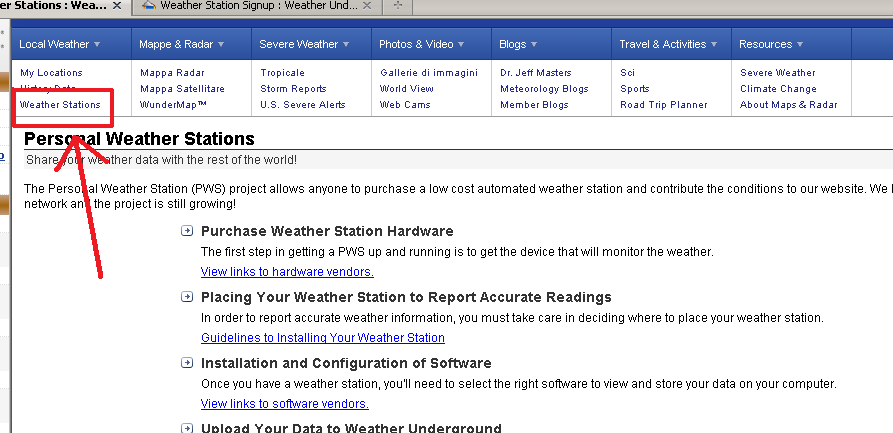This screenshot has width=893, height=433.
Task: Close the Weather Station Signup tab
Action: tap(368, 6)
